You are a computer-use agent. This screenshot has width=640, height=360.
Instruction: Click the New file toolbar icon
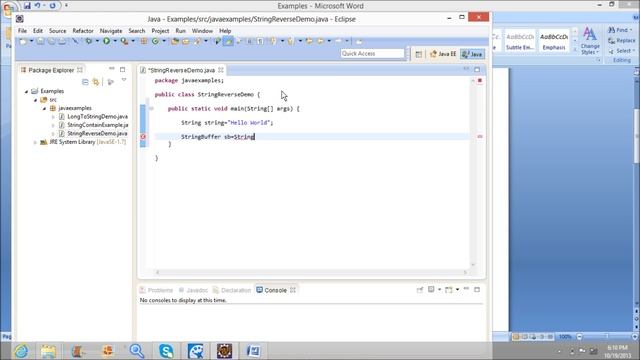tap(23, 41)
